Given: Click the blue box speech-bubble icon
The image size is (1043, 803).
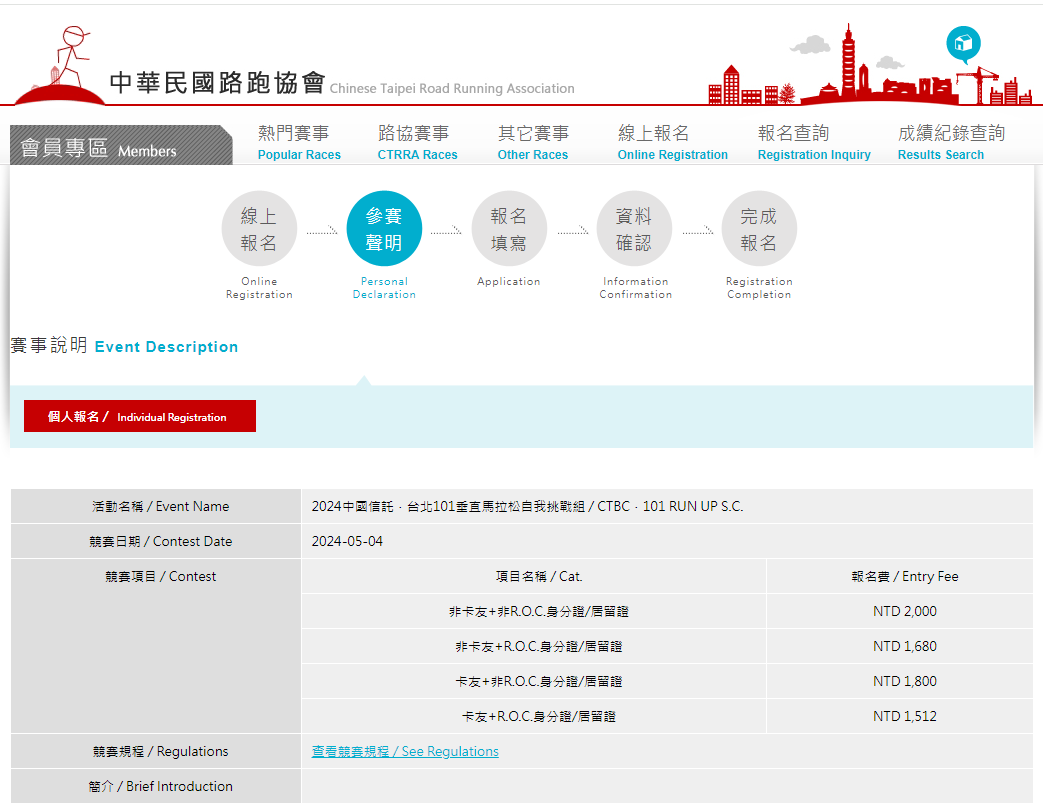Looking at the screenshot, I should click(963, 44).
